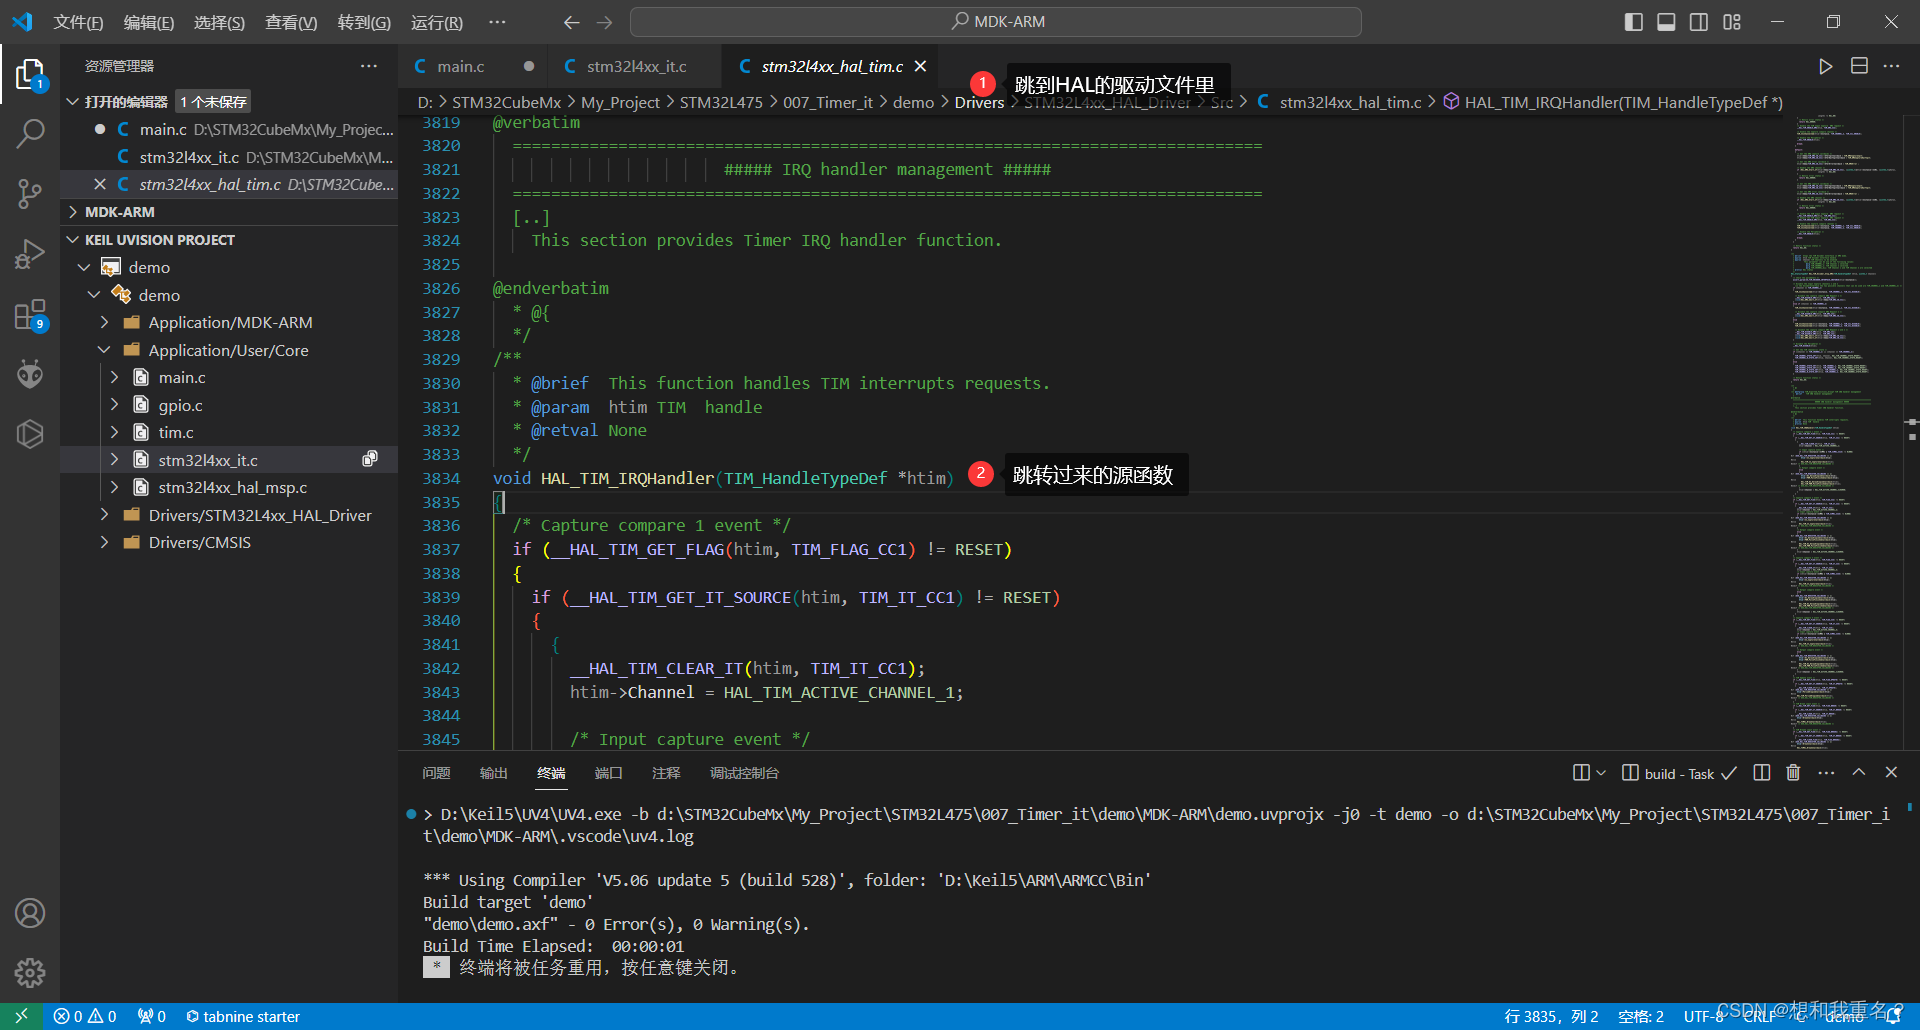Close the stm32l4xx_hal_tim.c tab
The height and width of the screenshot is (1030, 1920).
point(921,66)
